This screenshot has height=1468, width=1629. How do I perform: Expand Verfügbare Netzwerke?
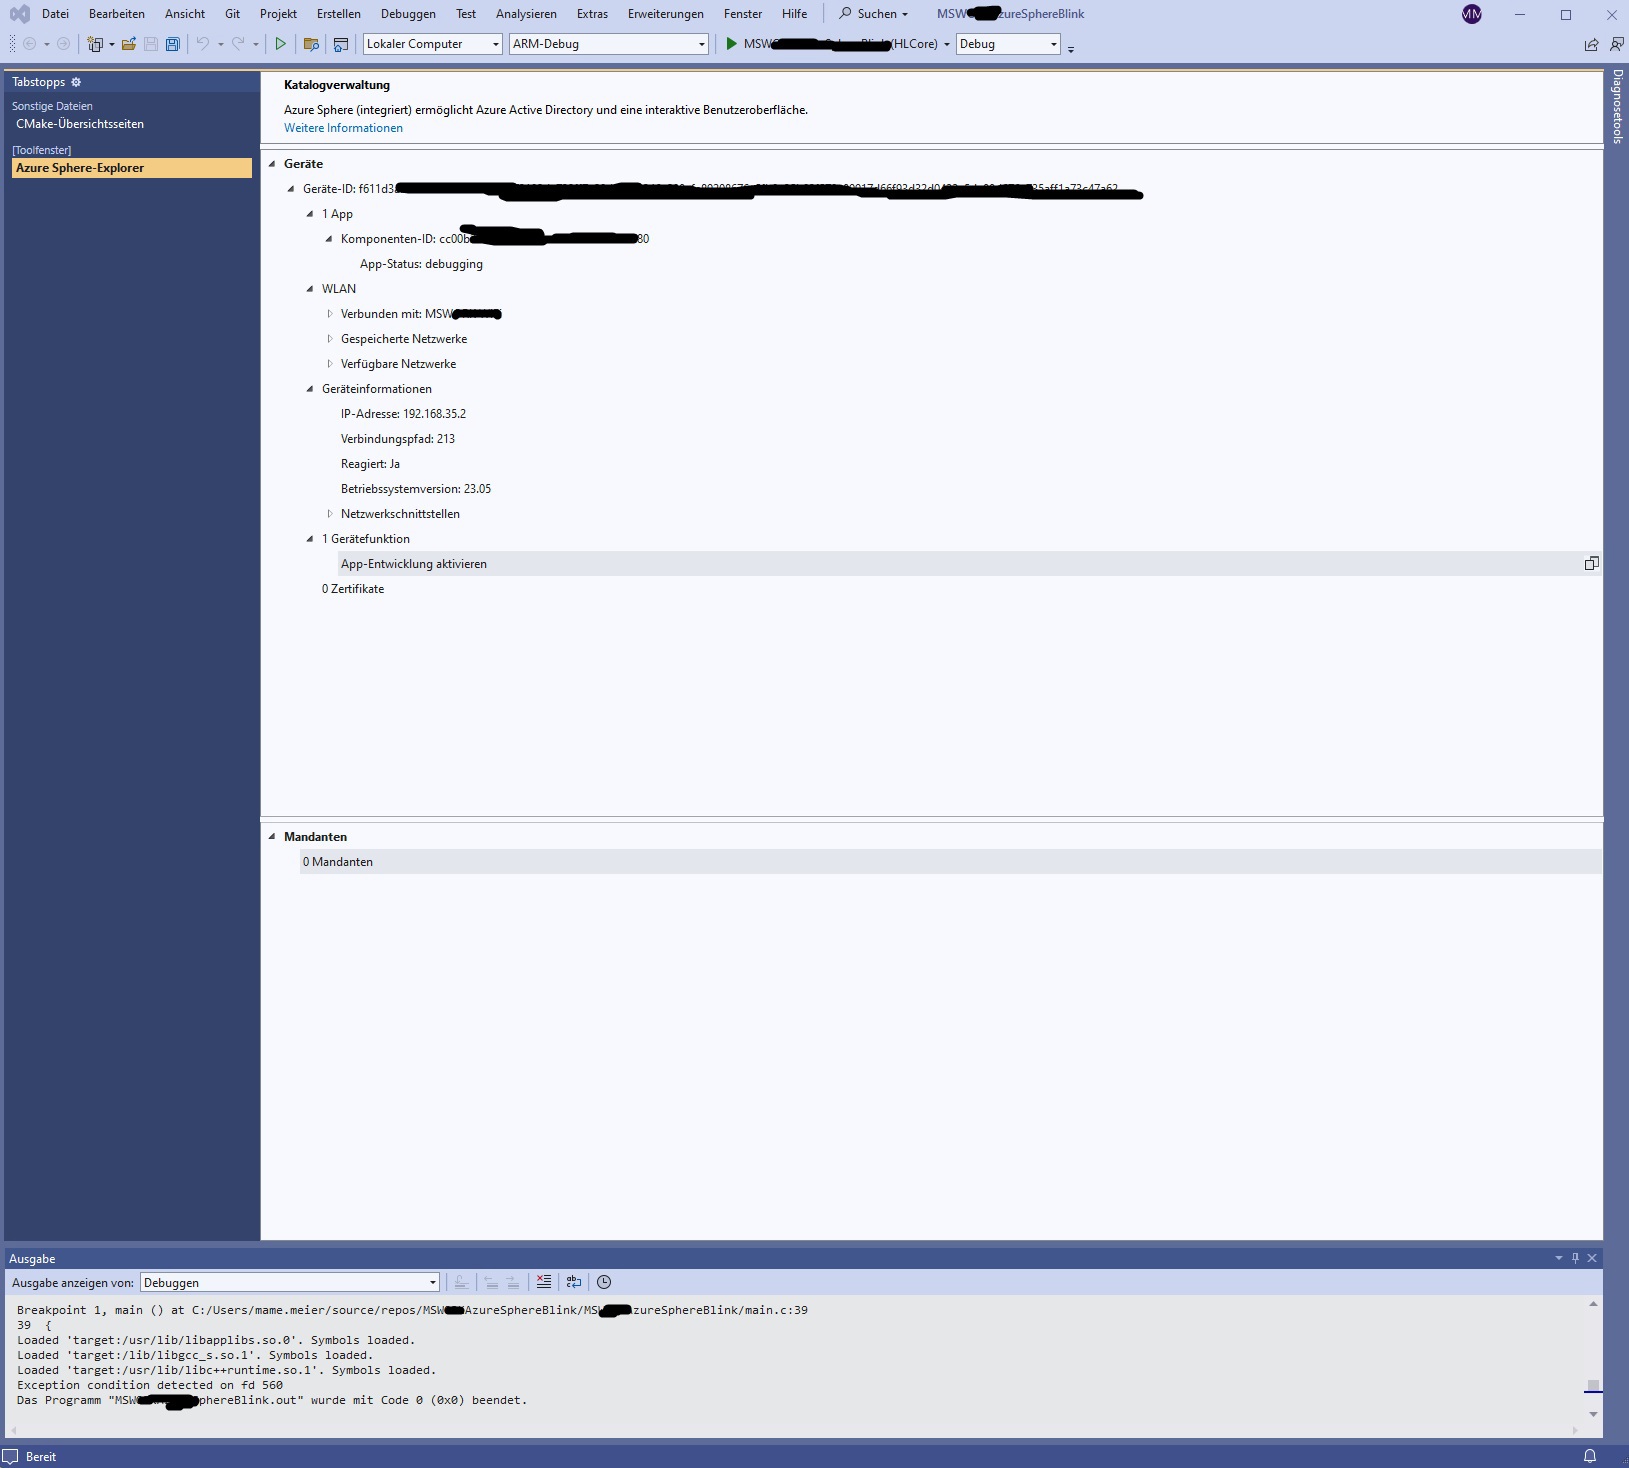(x=329, y=364)
